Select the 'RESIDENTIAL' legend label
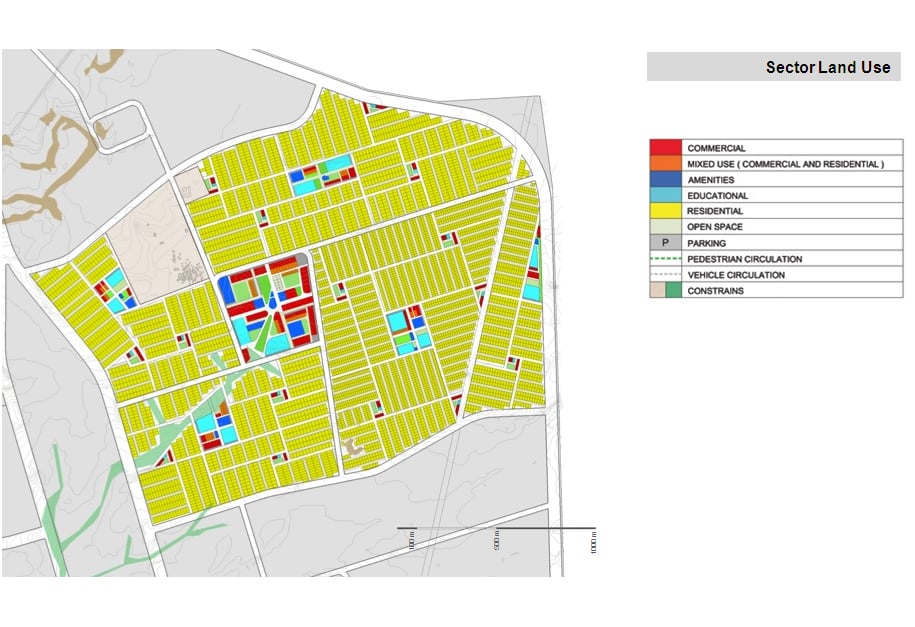 tap(715, 211)
